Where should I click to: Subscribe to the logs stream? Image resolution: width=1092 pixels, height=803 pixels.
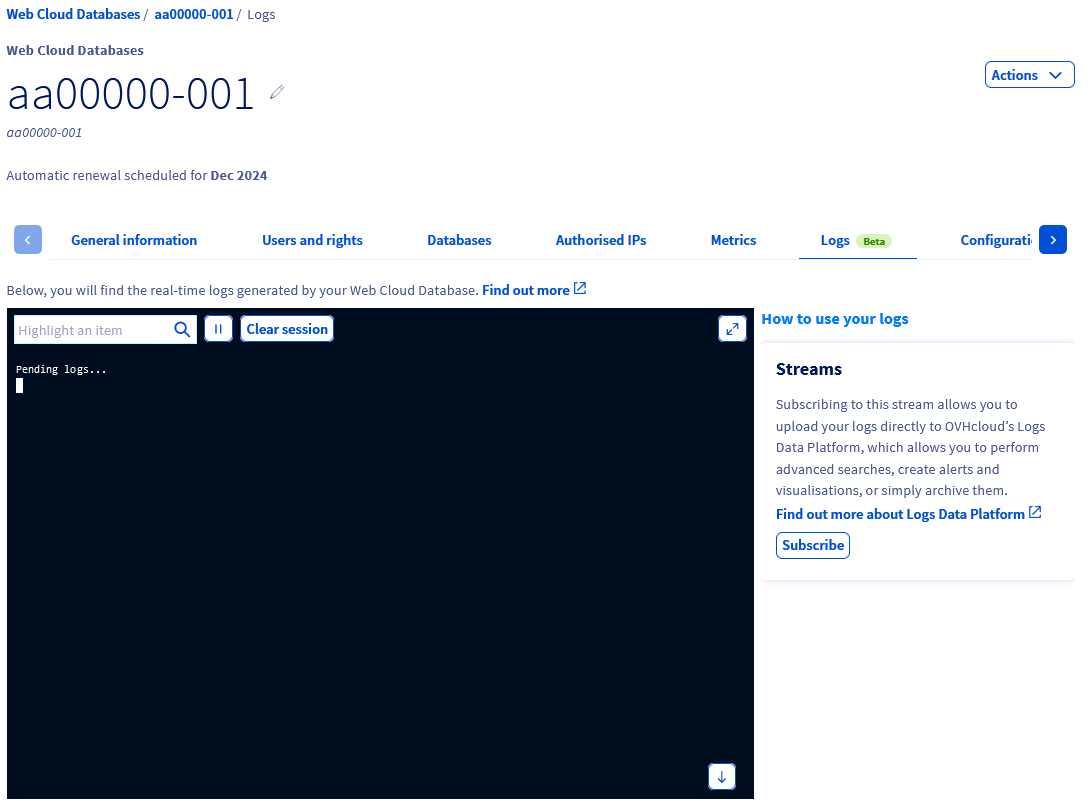812,545
